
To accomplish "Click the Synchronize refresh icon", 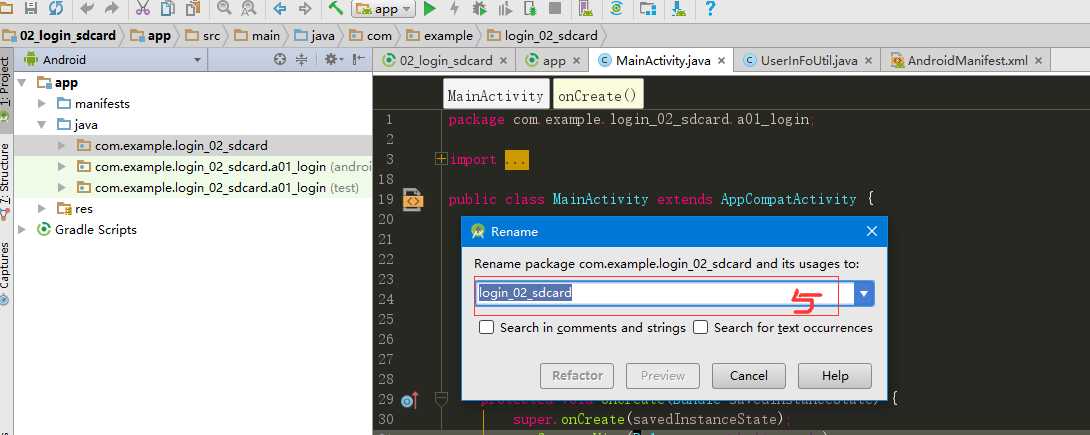I will pos(56,8).
